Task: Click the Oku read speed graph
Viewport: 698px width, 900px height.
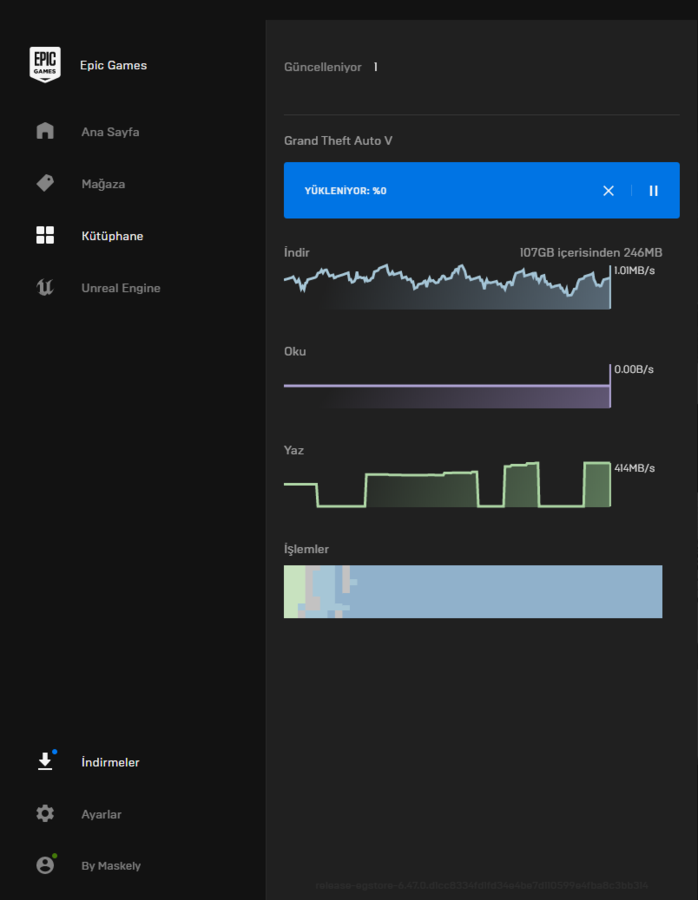Action: coord(447,386)
